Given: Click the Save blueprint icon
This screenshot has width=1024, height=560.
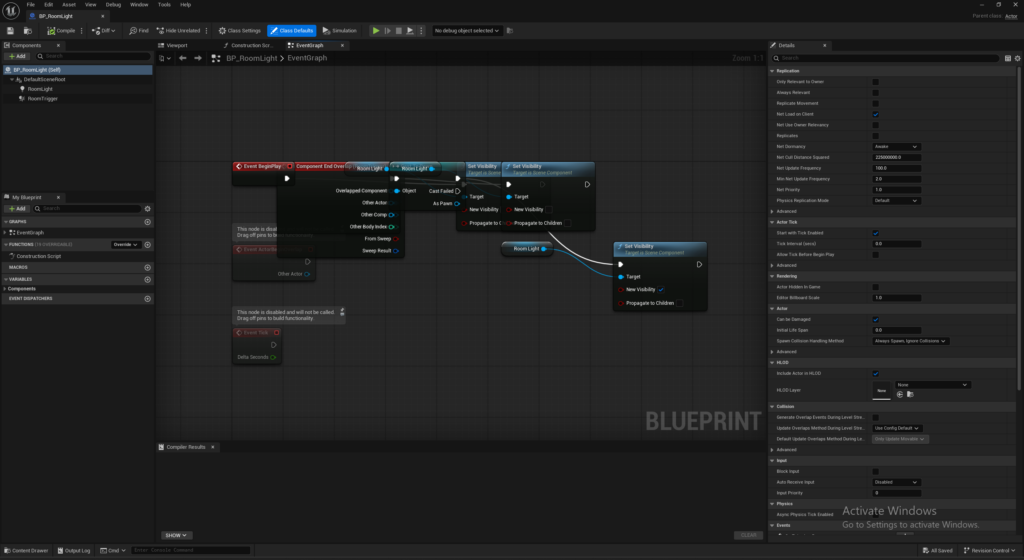Looking at the screenshot, I should [10, 31].
